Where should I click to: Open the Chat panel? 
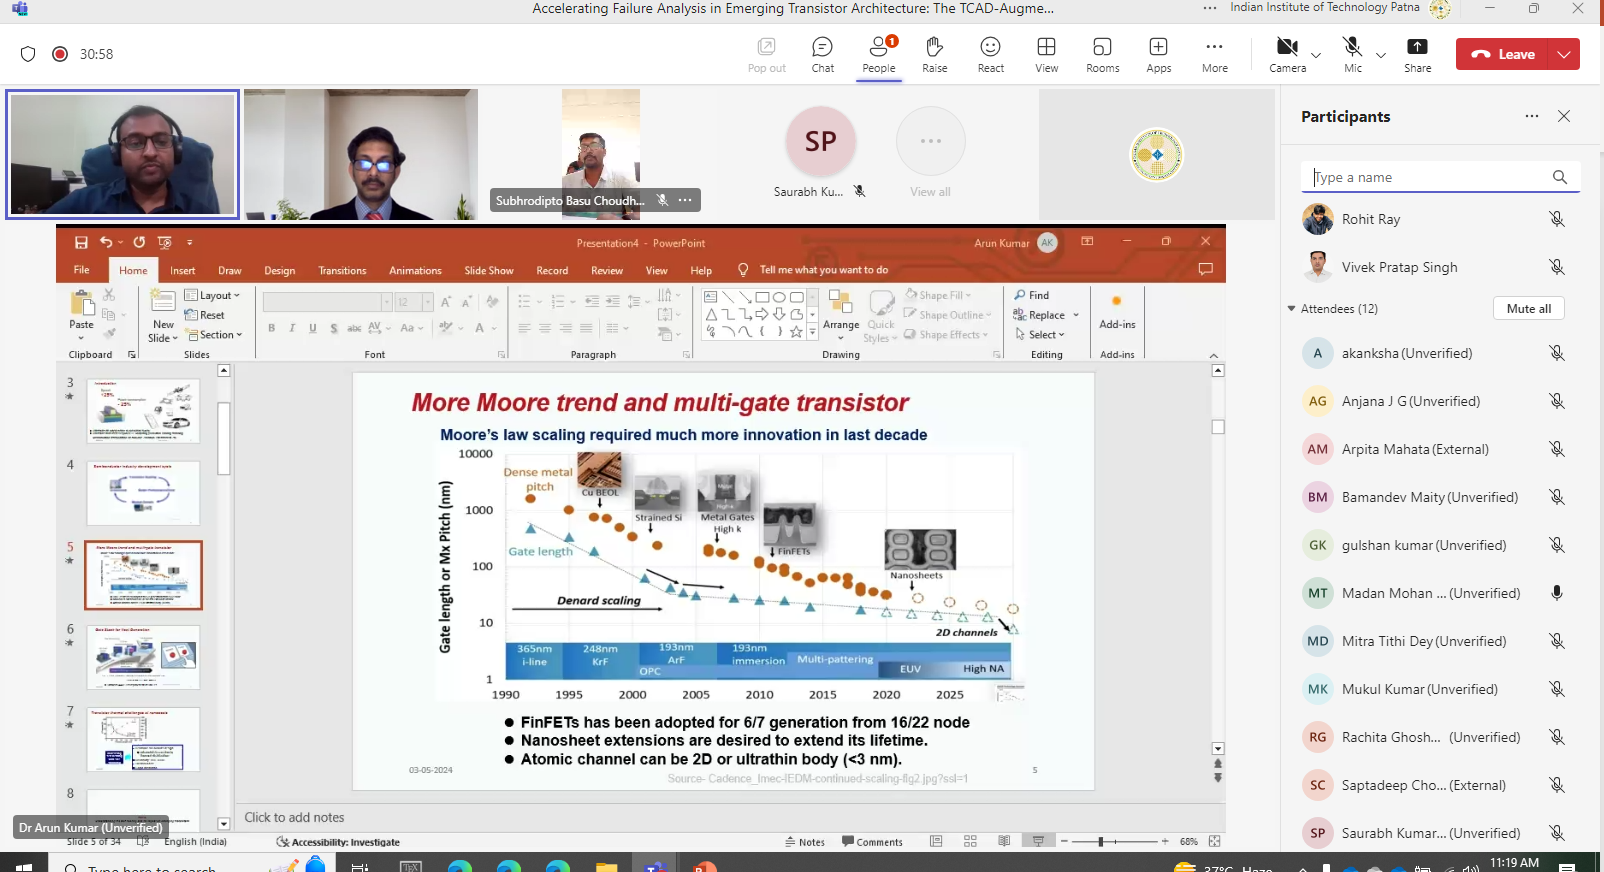(822, 54)
